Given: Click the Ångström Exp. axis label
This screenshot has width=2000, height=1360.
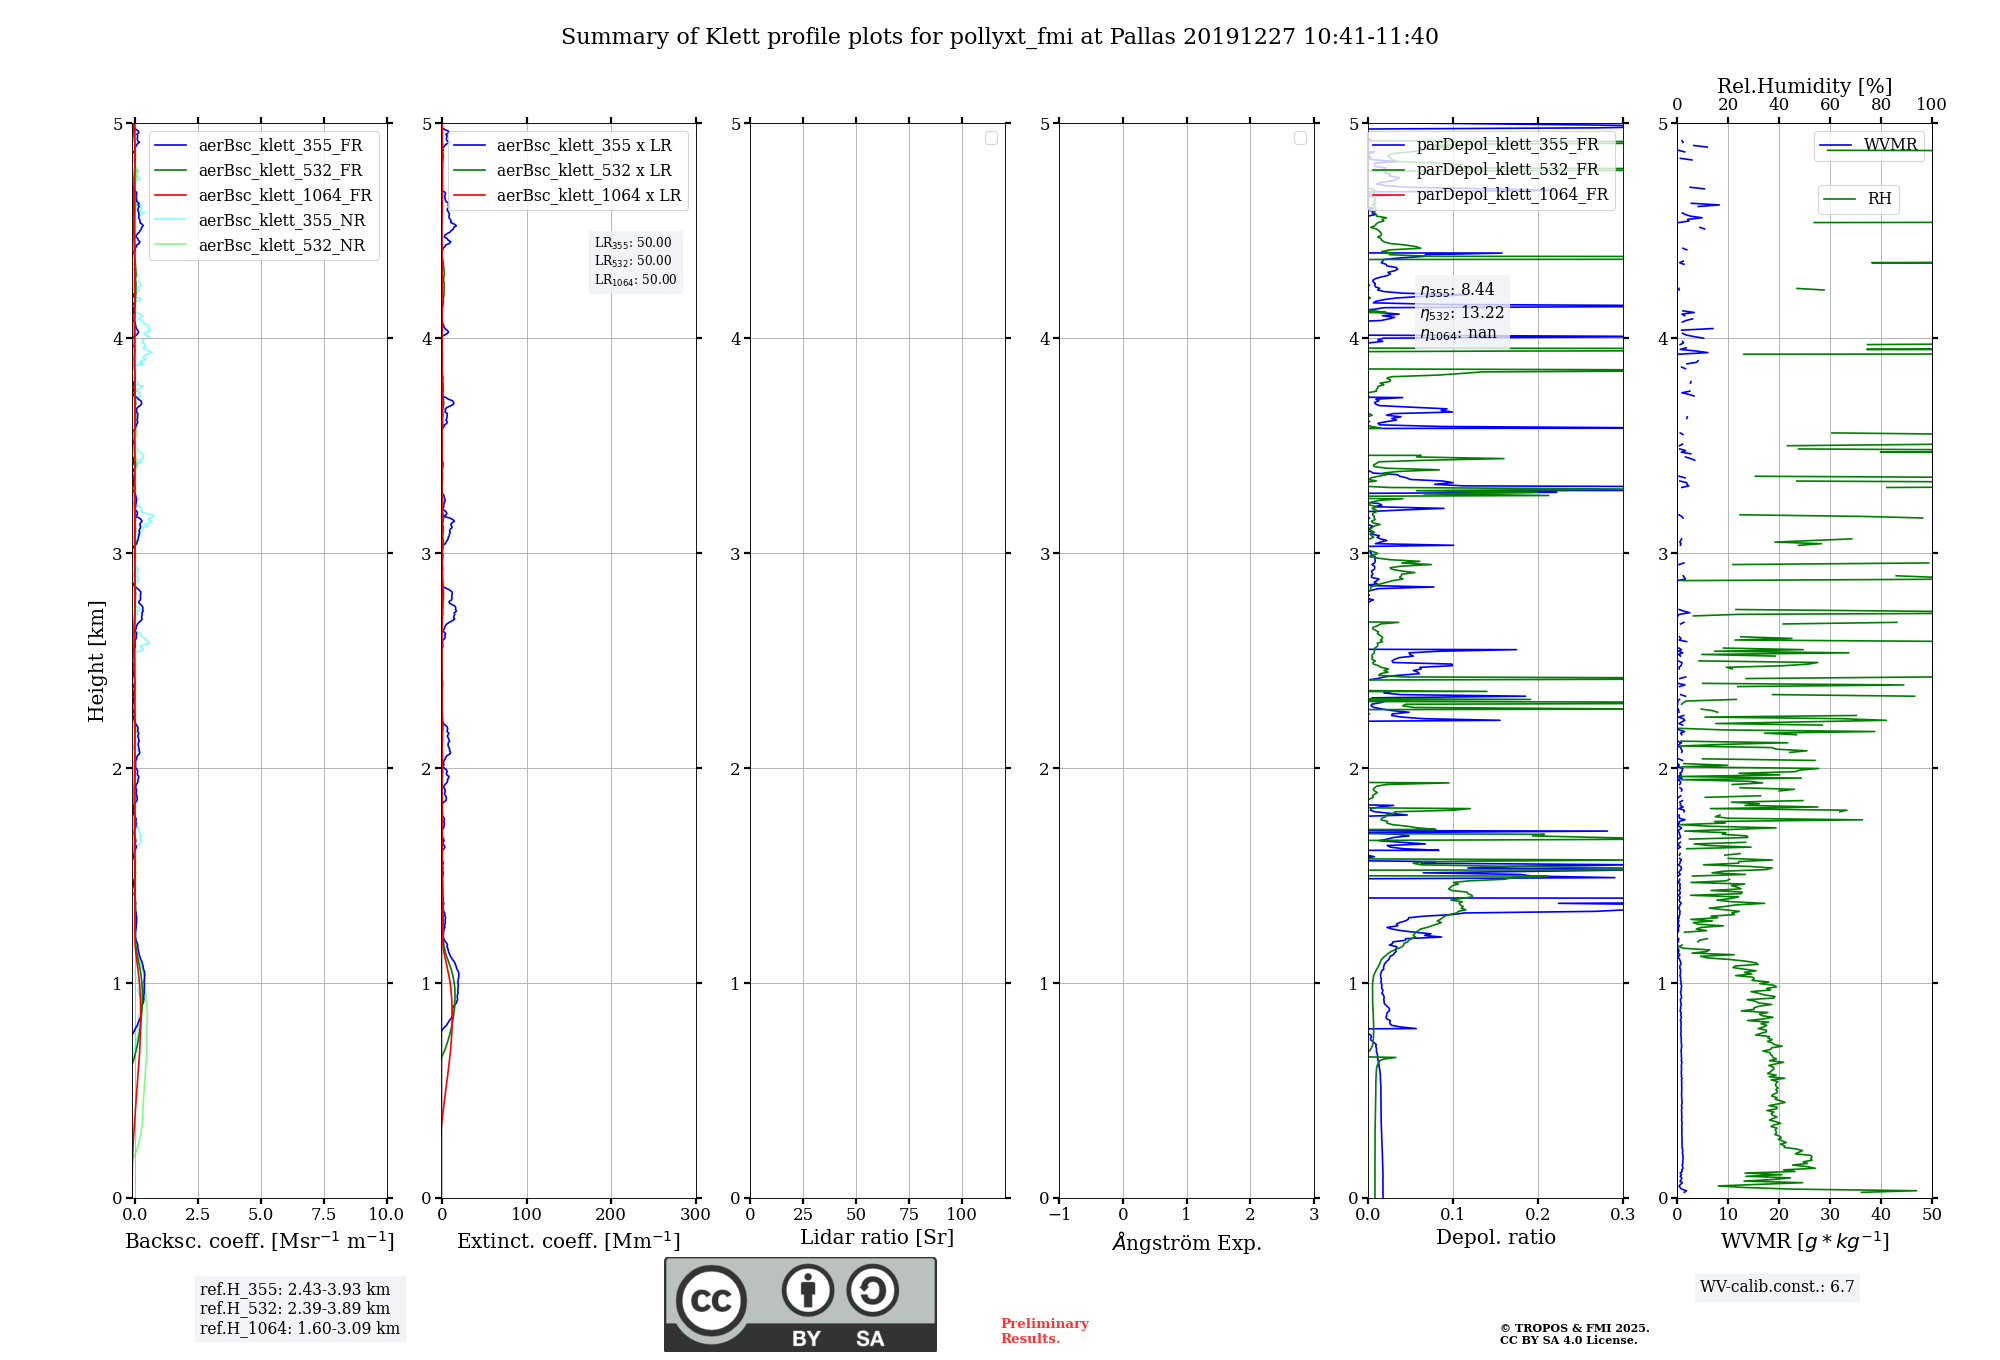Looking at the screenshot, I should [1187, 1242].
